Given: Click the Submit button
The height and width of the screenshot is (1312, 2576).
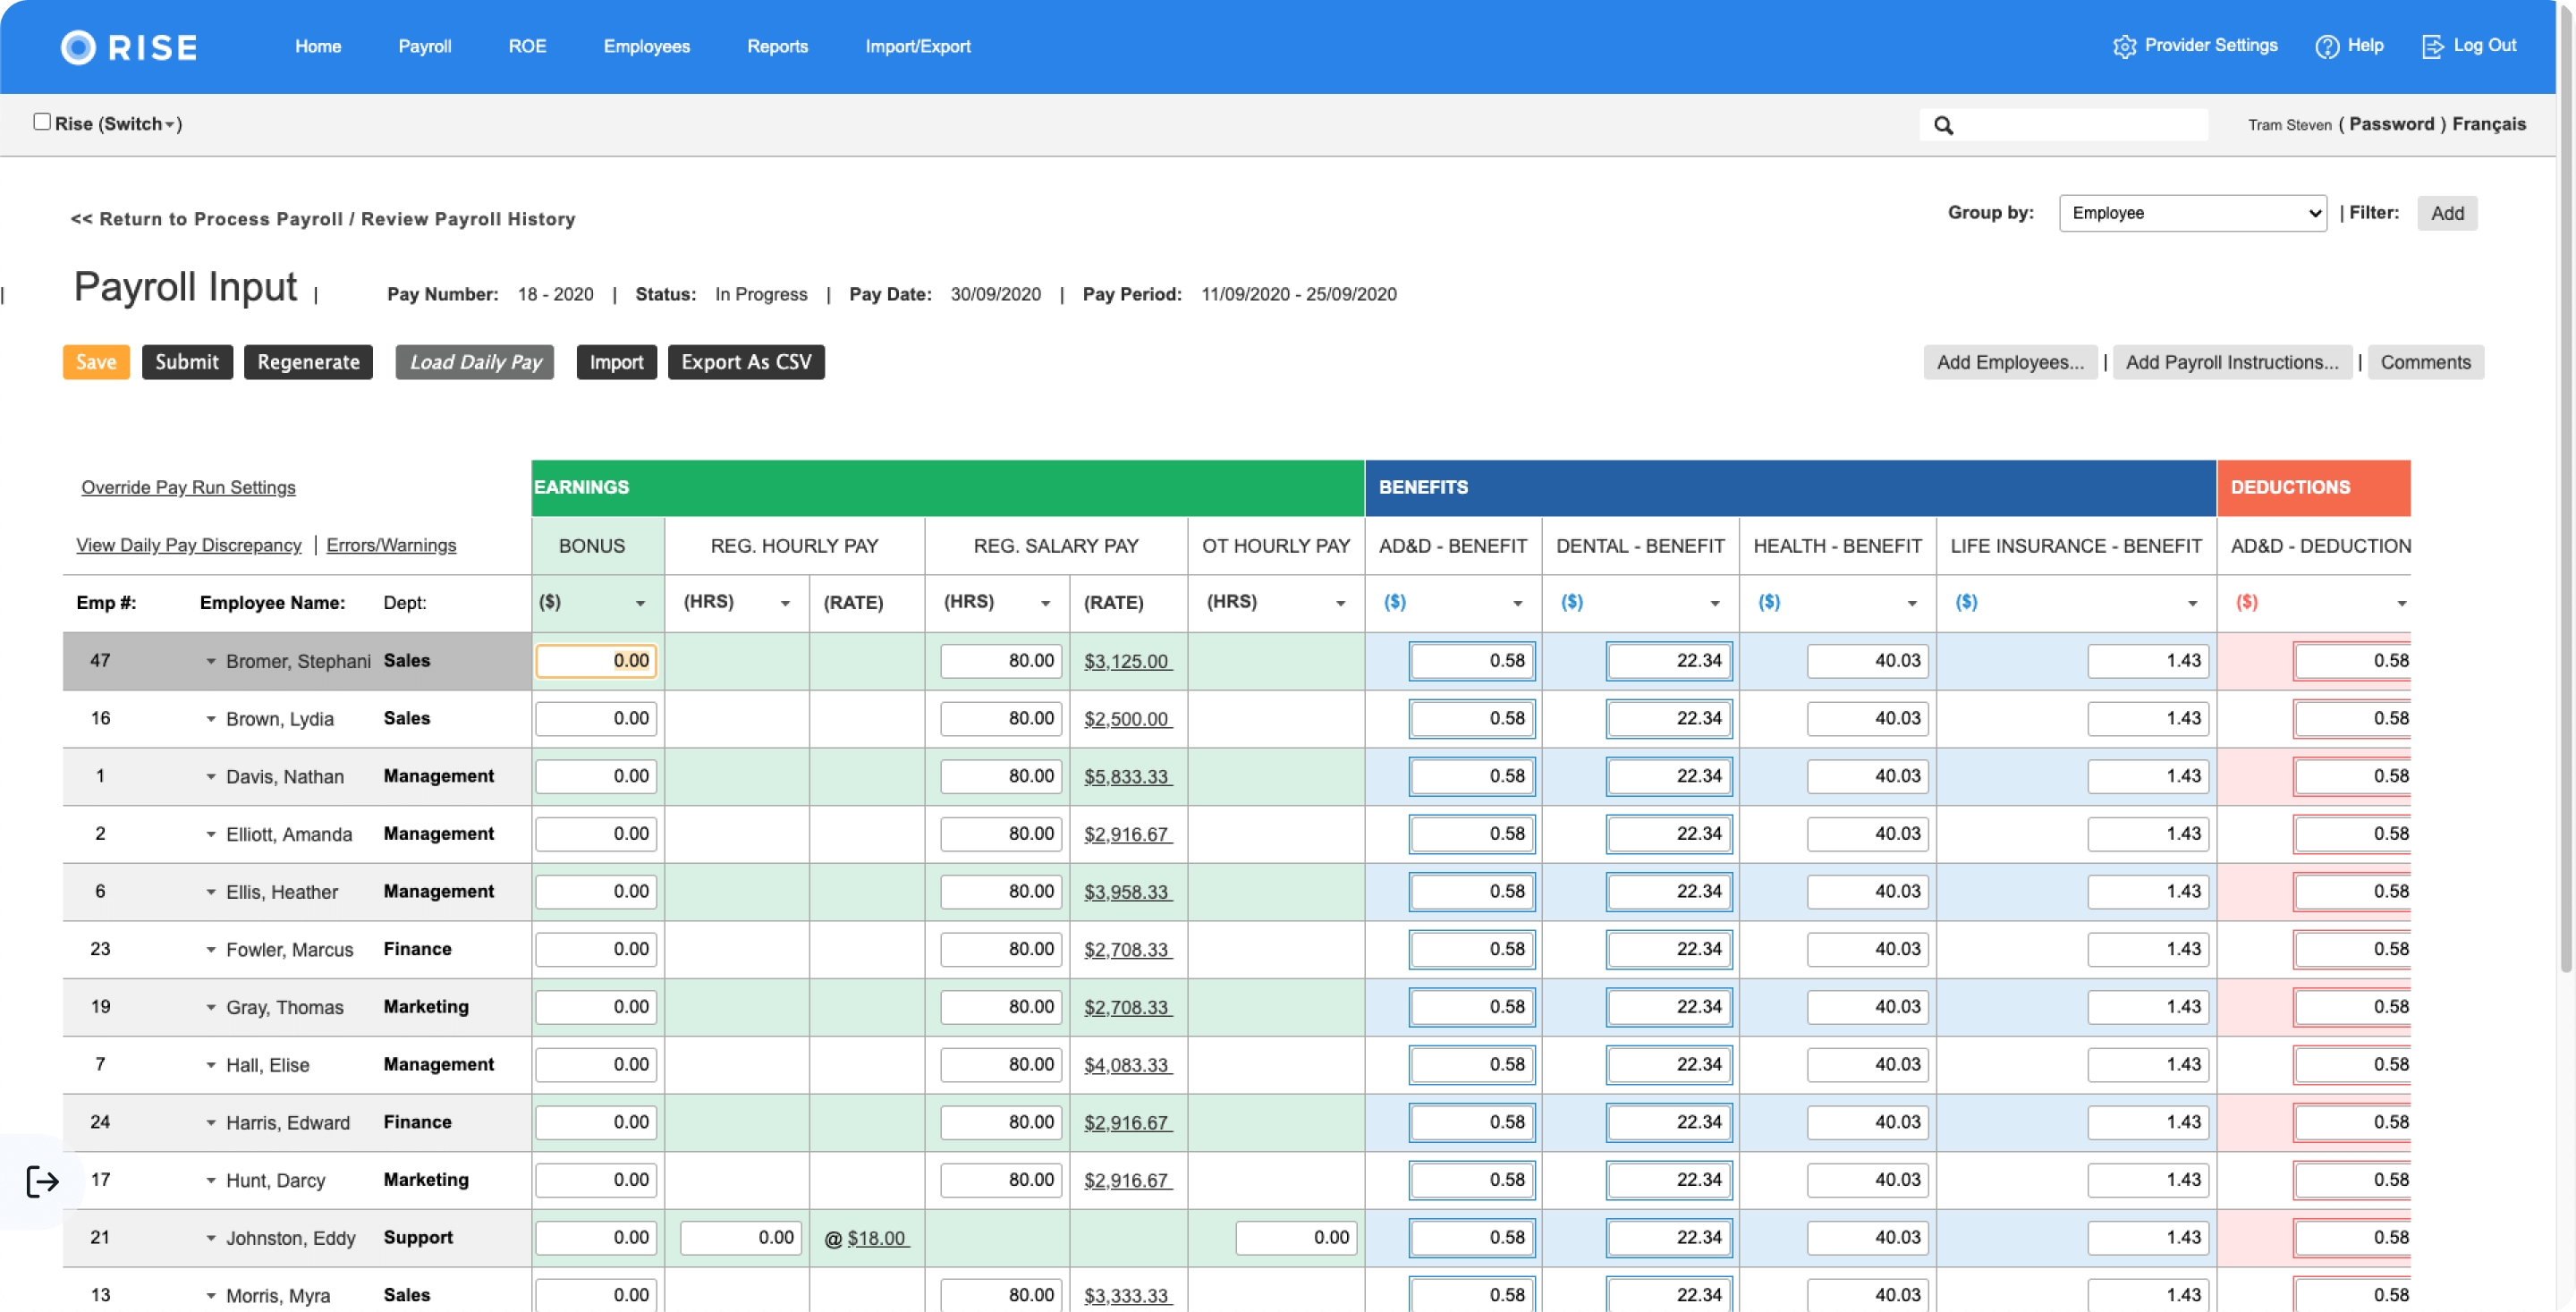Looking at the screenshot, I should click(x=187, y=362).
